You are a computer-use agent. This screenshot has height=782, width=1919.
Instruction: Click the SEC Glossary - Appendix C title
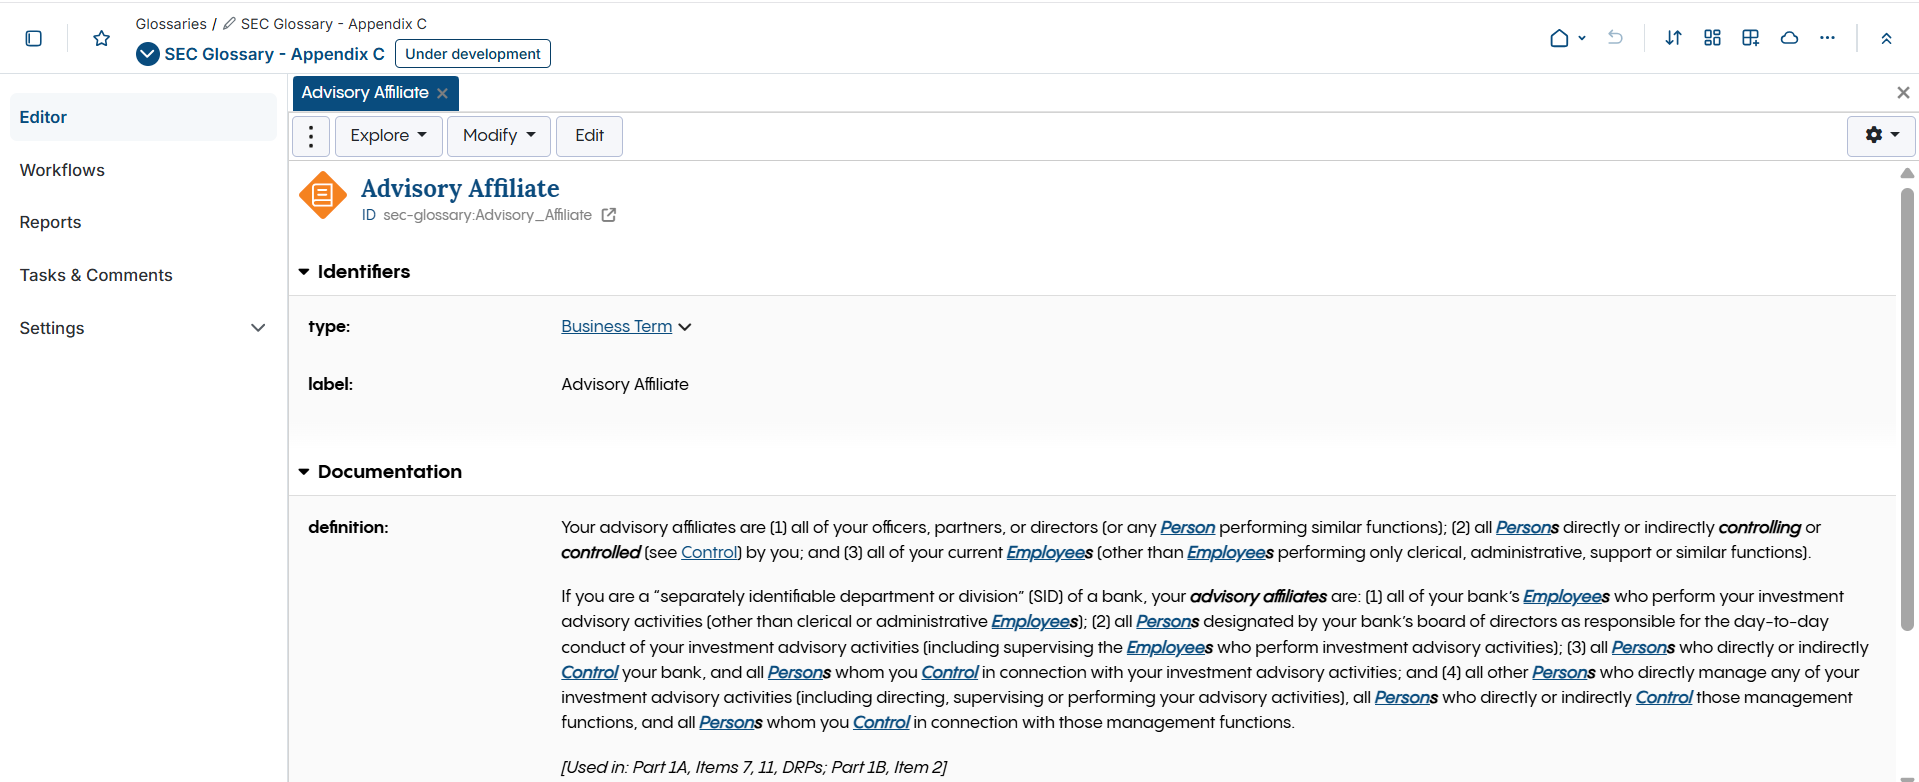[274, 54]
